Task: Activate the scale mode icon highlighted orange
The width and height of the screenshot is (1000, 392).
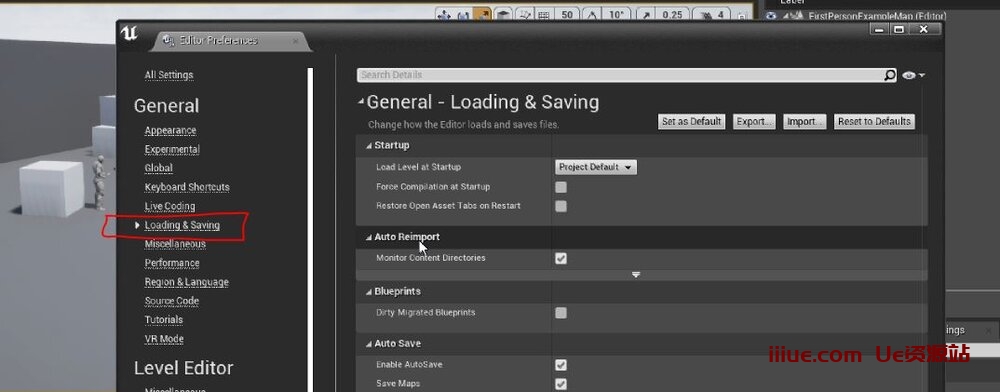Action: click(483, 15)
